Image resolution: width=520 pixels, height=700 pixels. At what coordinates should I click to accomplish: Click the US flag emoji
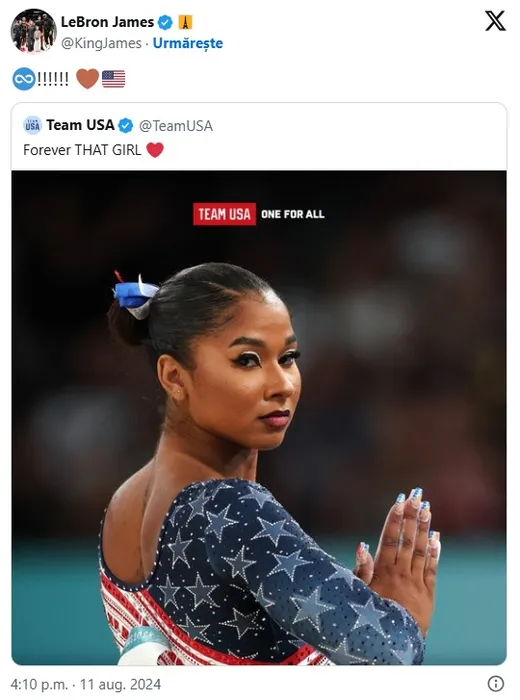[113, 79]
